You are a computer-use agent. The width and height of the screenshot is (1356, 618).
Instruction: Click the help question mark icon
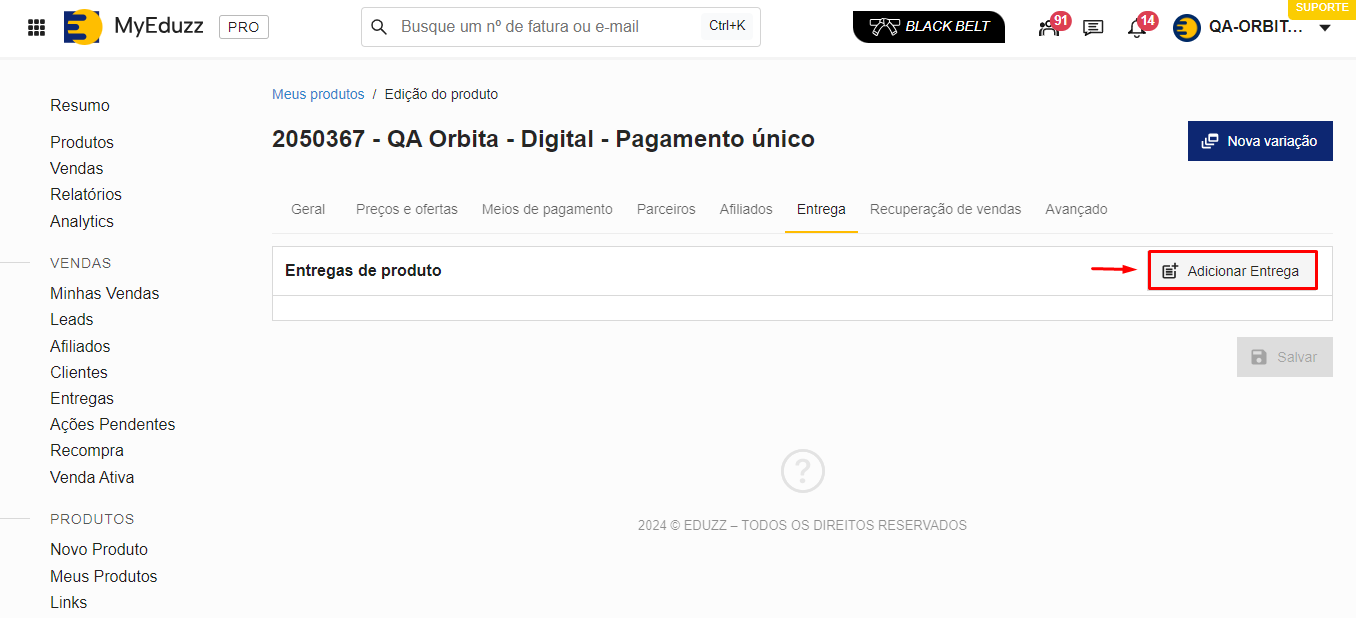[x=802, y=471]
